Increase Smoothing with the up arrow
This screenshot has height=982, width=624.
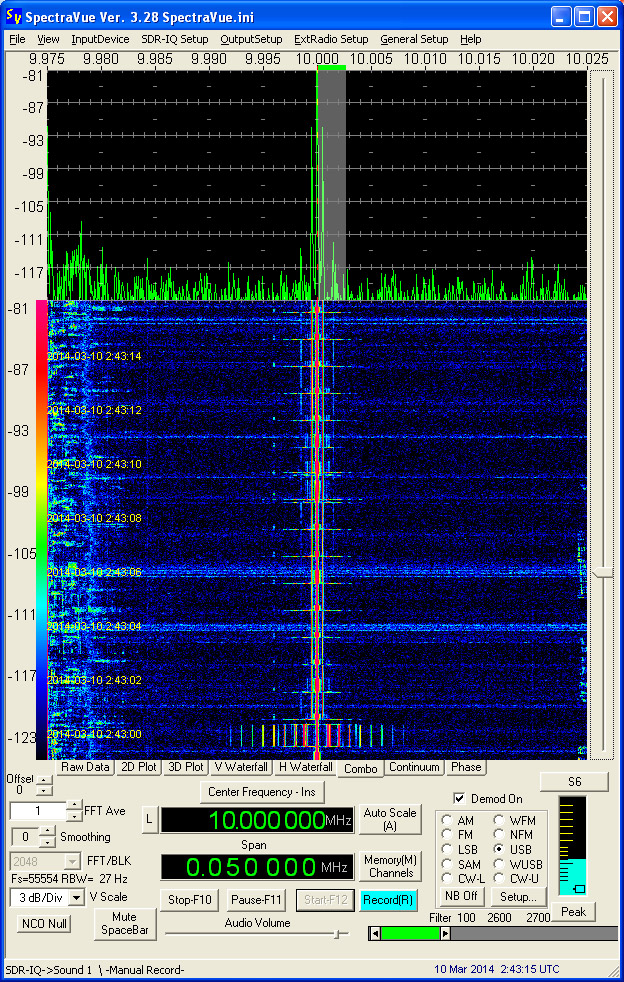[48, 832]
